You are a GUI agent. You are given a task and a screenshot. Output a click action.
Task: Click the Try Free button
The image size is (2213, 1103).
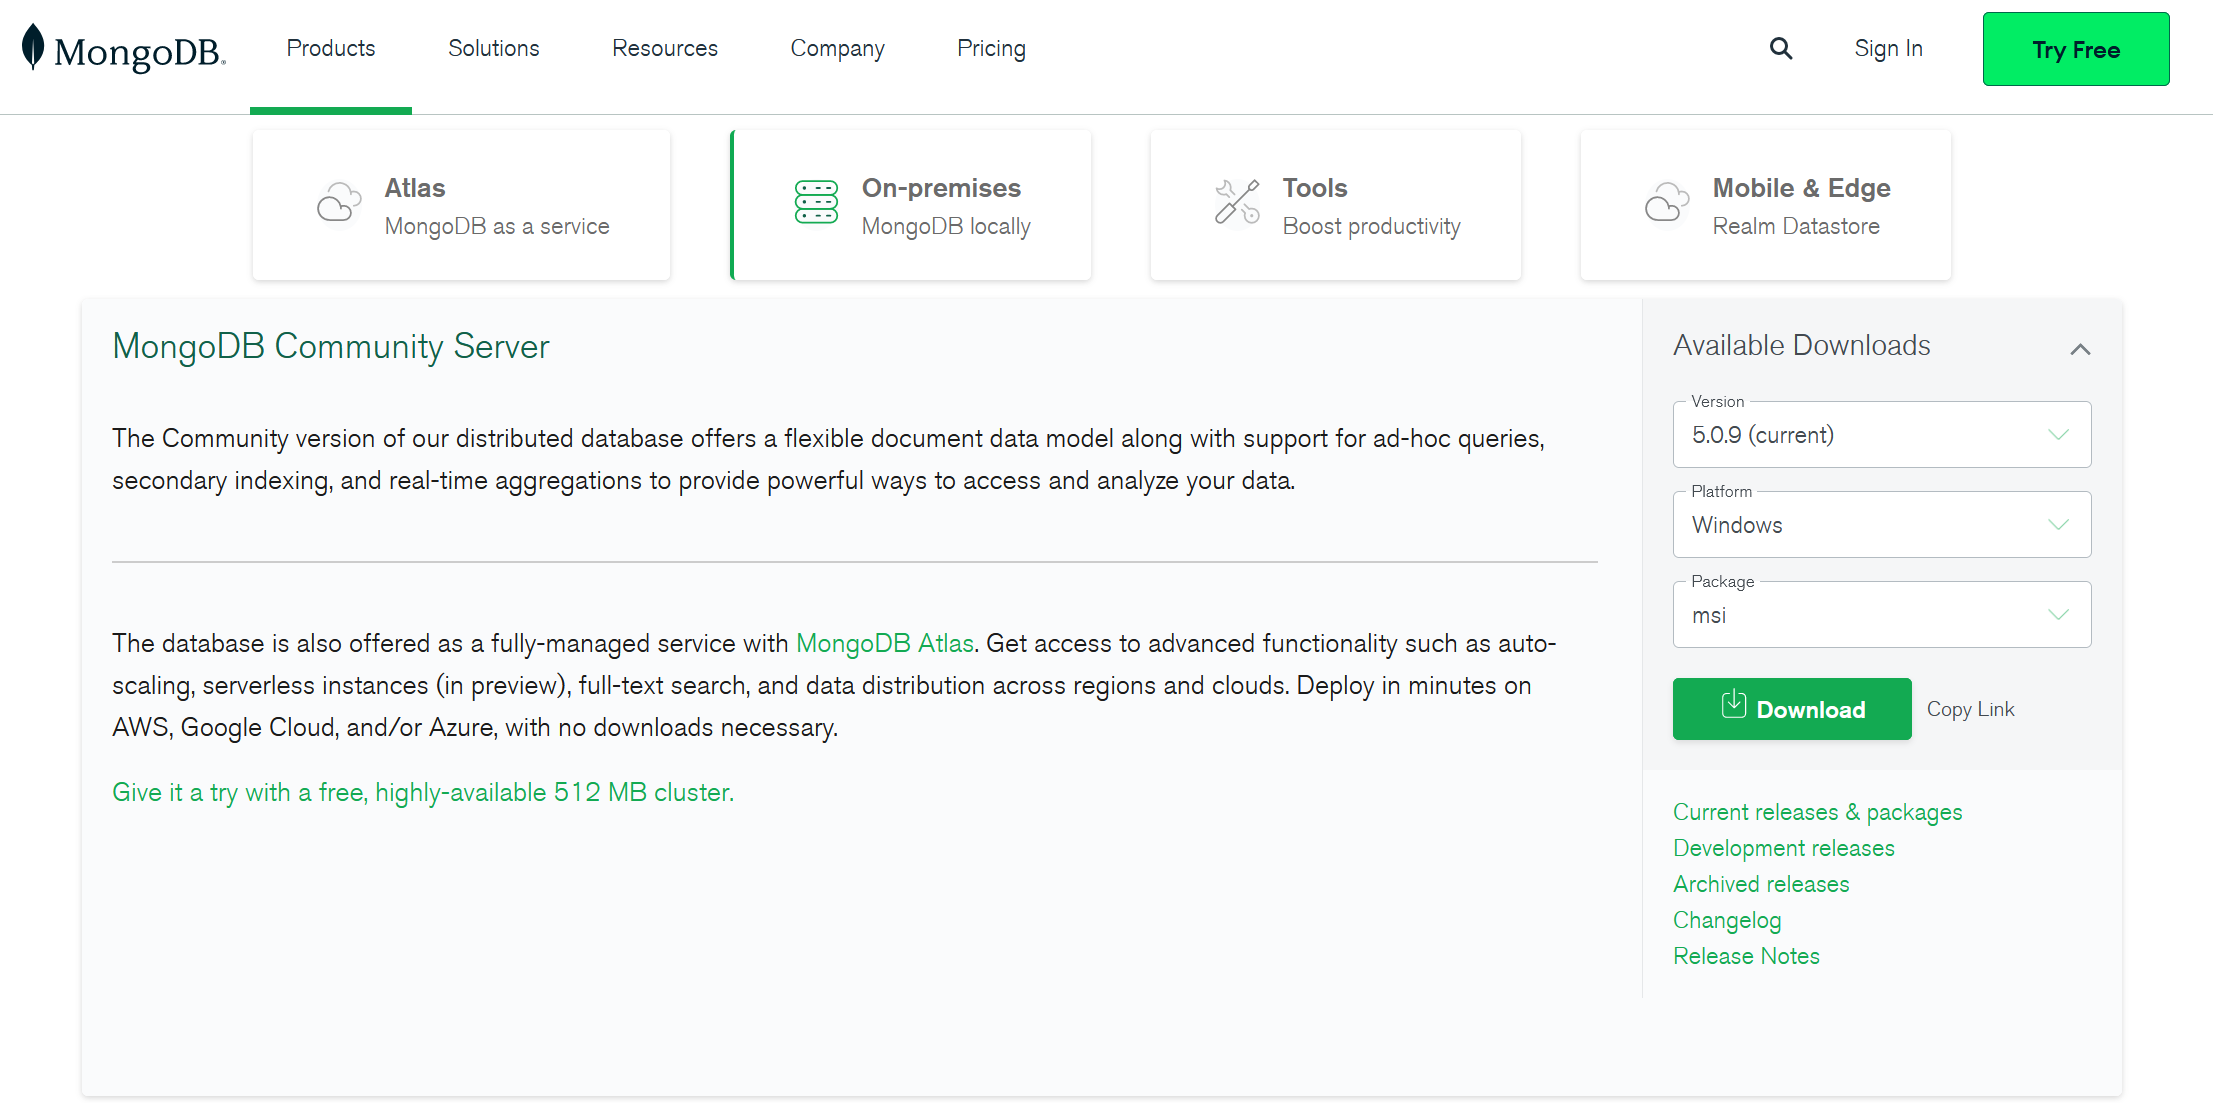pos(2075,48)
